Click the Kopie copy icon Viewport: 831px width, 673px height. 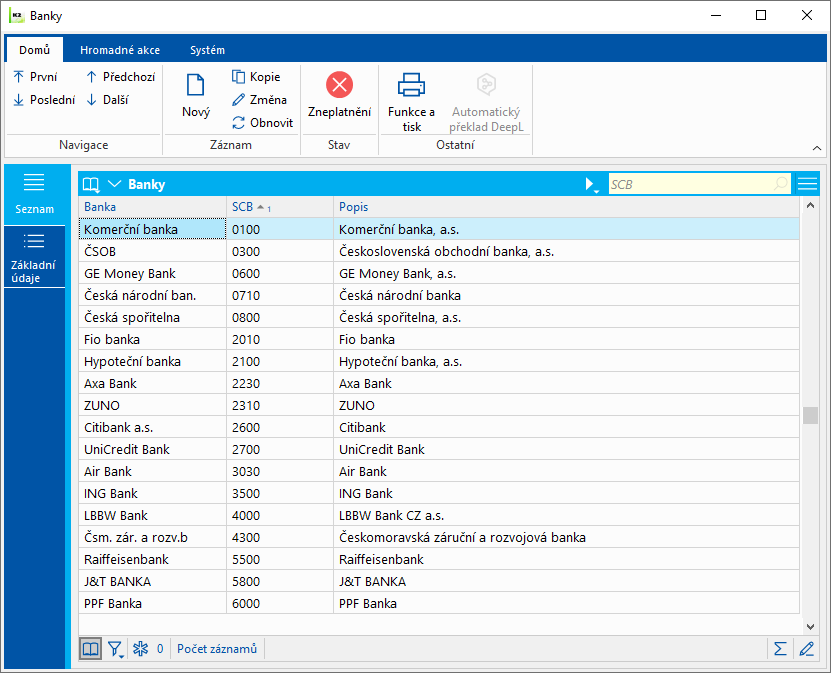[x=239, y=77]
